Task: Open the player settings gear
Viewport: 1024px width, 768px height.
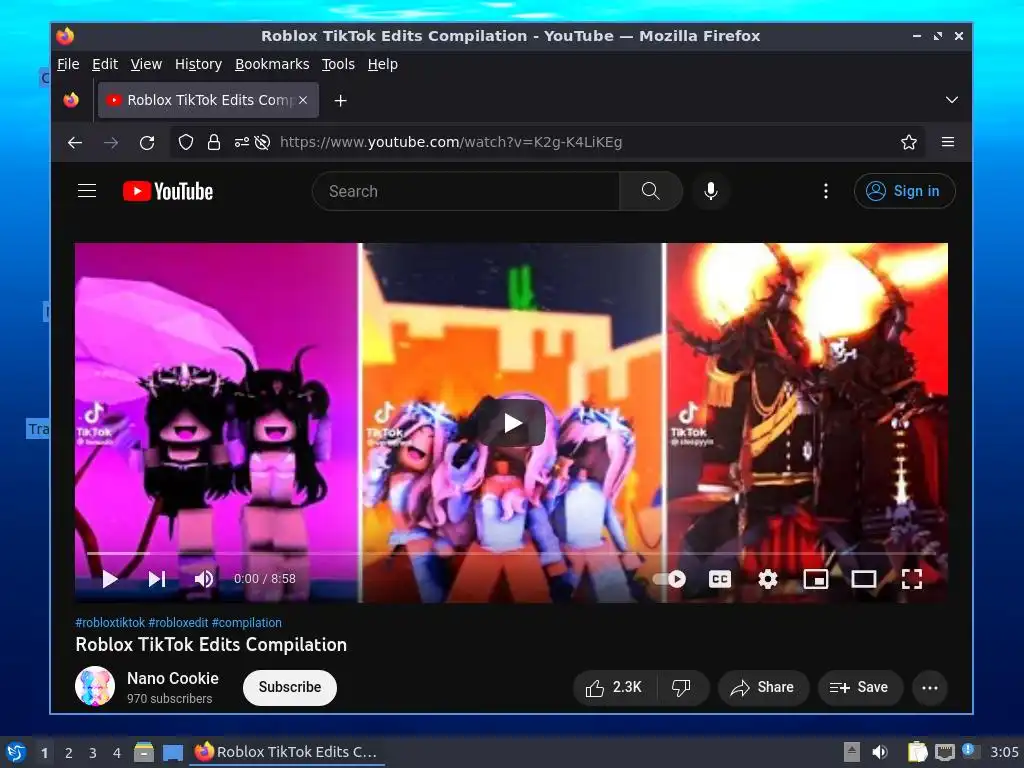Action: [767, 579]
